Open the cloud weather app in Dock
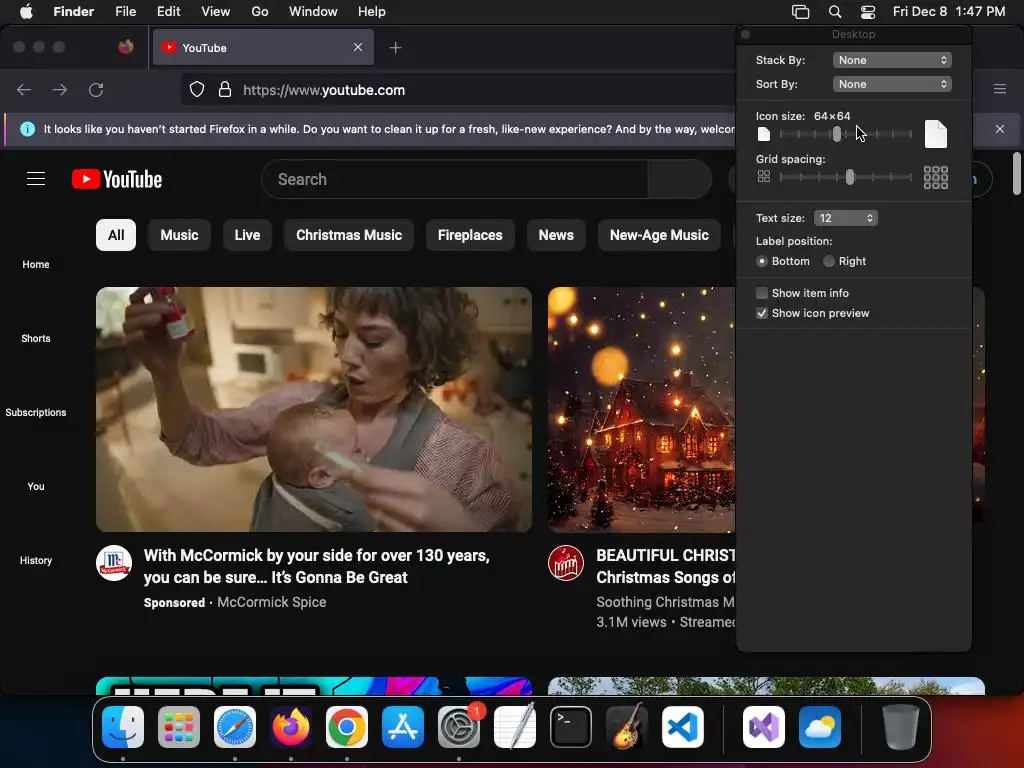The height and width of the screenshot is (768, 1024). 820,727
